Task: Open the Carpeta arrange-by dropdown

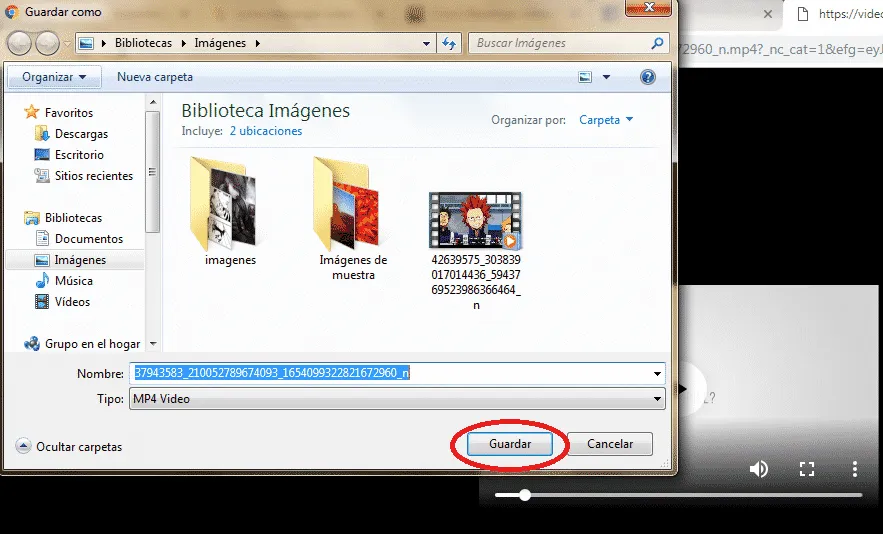Action: coord(606,120)
